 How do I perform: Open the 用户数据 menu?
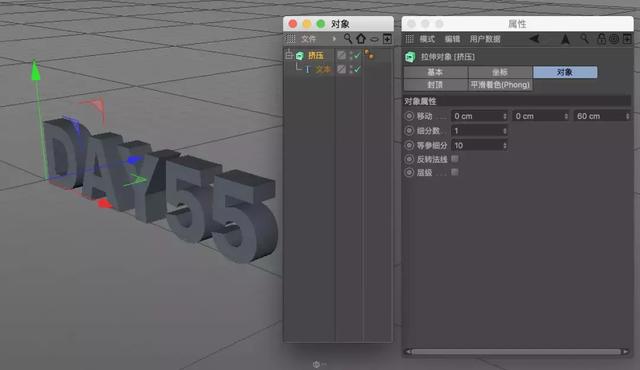485,39
